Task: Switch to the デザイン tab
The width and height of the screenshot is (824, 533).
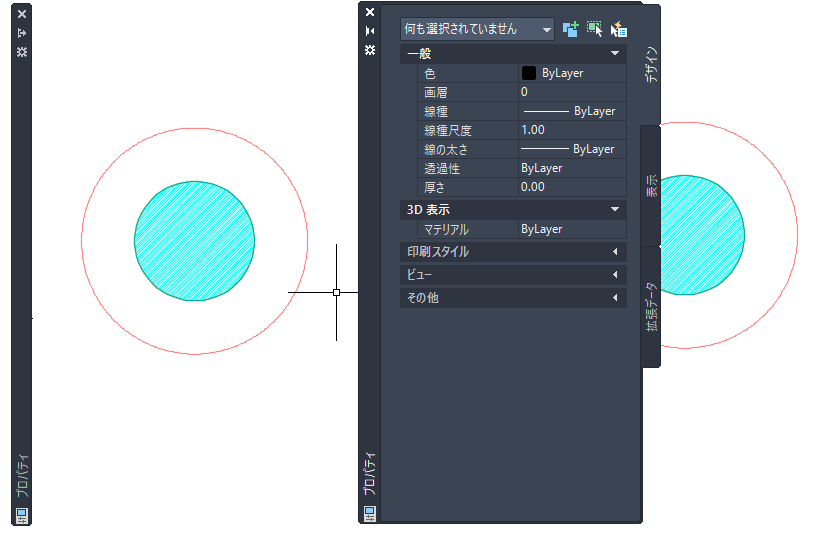Action: pos(652,65)
